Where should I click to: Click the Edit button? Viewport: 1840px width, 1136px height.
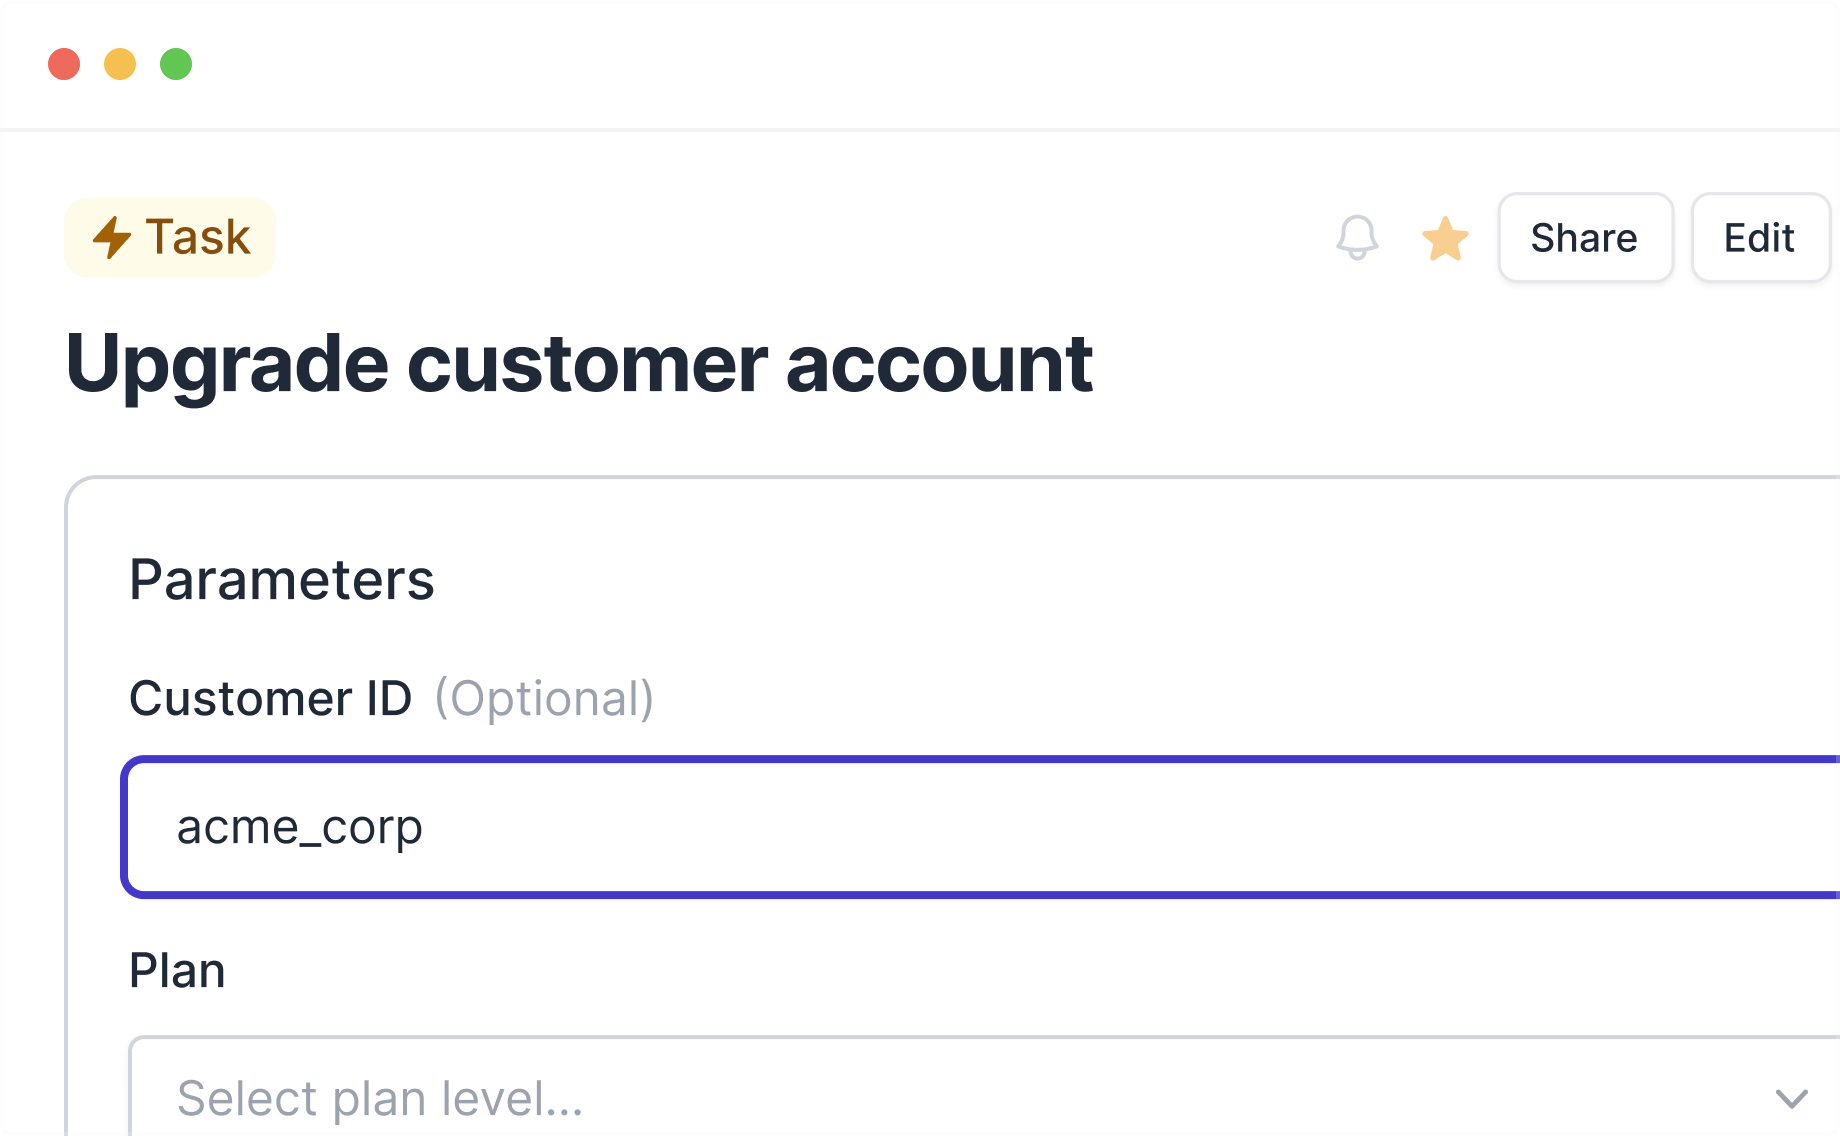[1760, 238]
